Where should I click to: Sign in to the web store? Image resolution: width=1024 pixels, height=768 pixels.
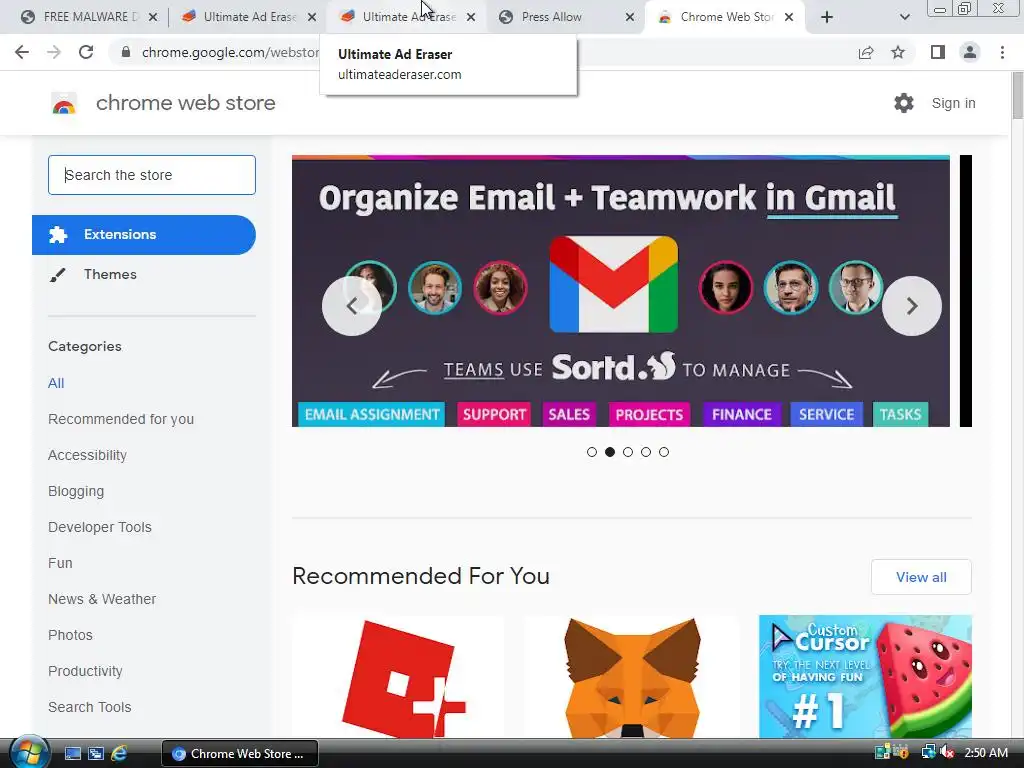click(x=953, y=103)
